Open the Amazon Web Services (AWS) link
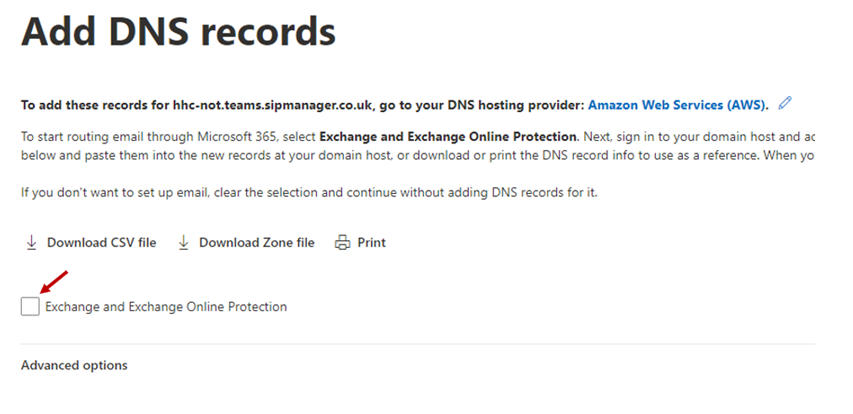 [678, 105]
